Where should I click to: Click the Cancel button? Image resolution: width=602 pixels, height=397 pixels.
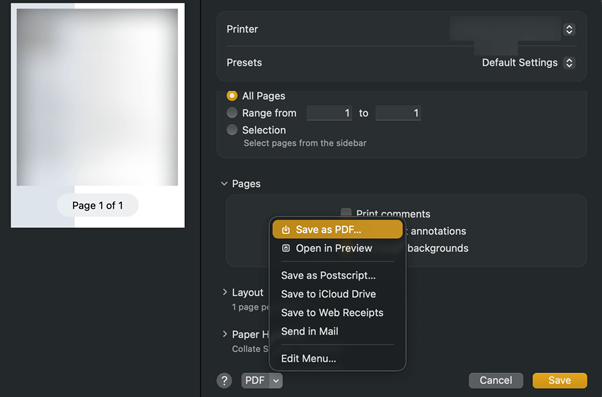(496, 380)
